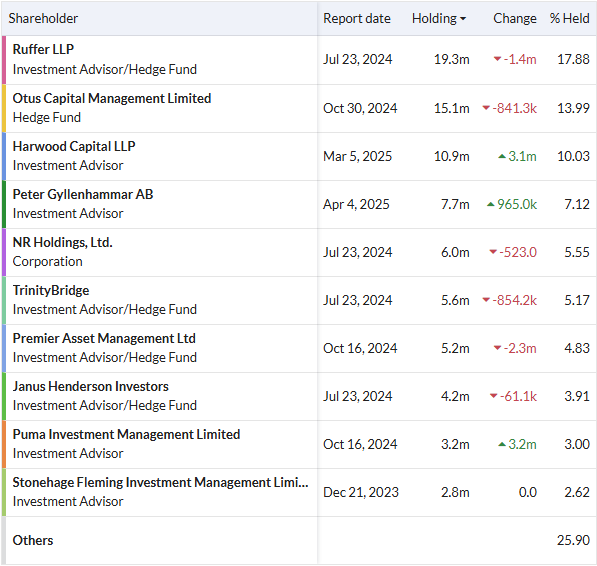Viewport: 597px width, 566px height.
Task: Click red down arrow beside -2.3m
Action: [497, 348]
